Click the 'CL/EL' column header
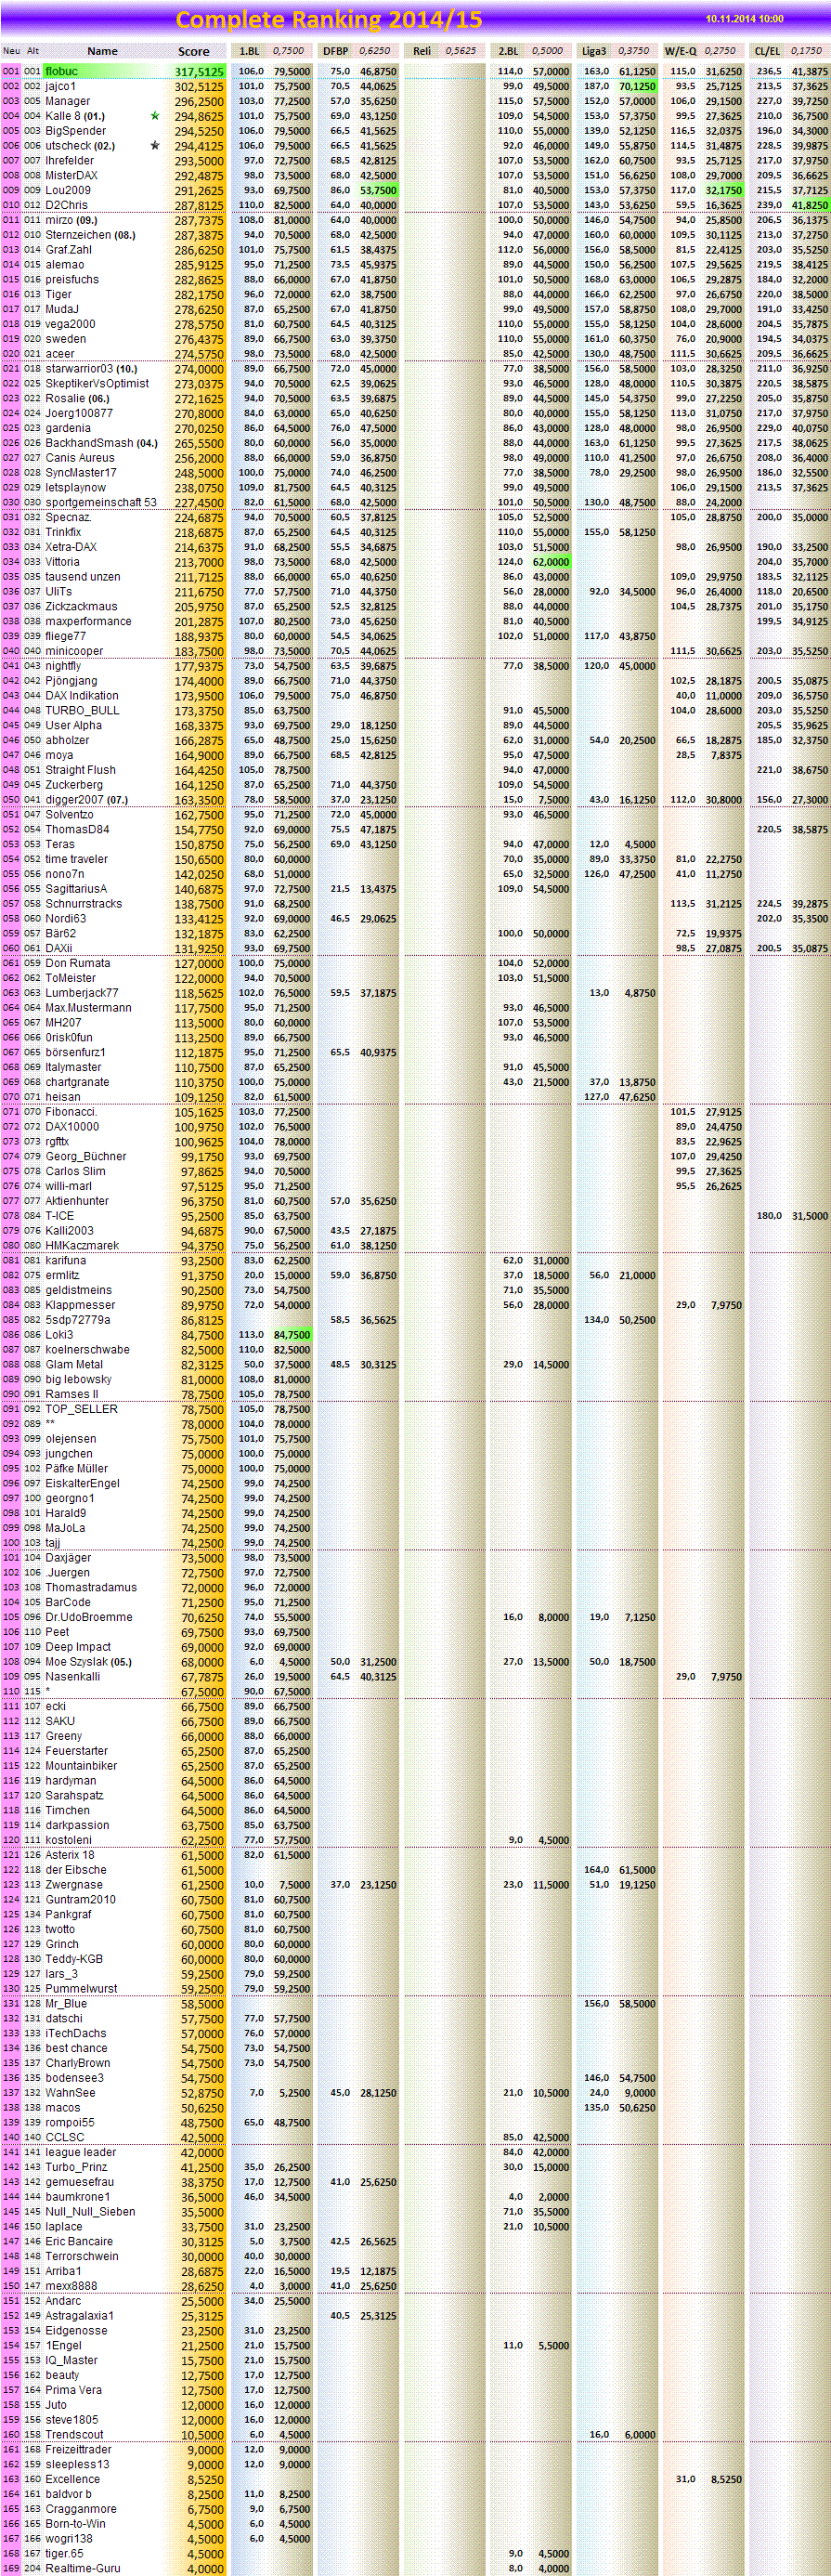Screen dimensions: 831x2576 (768, 51)
